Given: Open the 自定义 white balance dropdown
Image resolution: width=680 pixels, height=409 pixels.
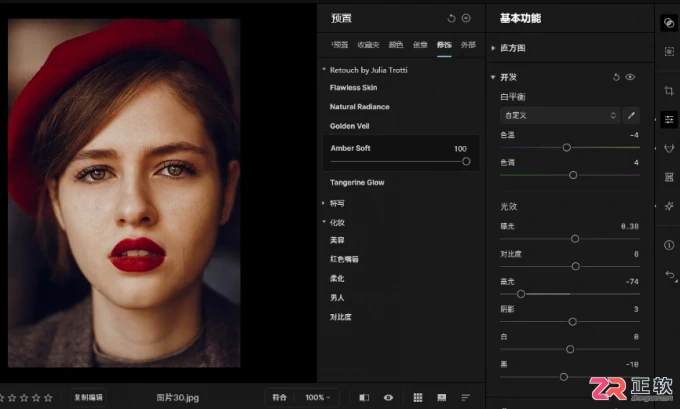Looking at the screenshot, I should [x=560, y=115].
